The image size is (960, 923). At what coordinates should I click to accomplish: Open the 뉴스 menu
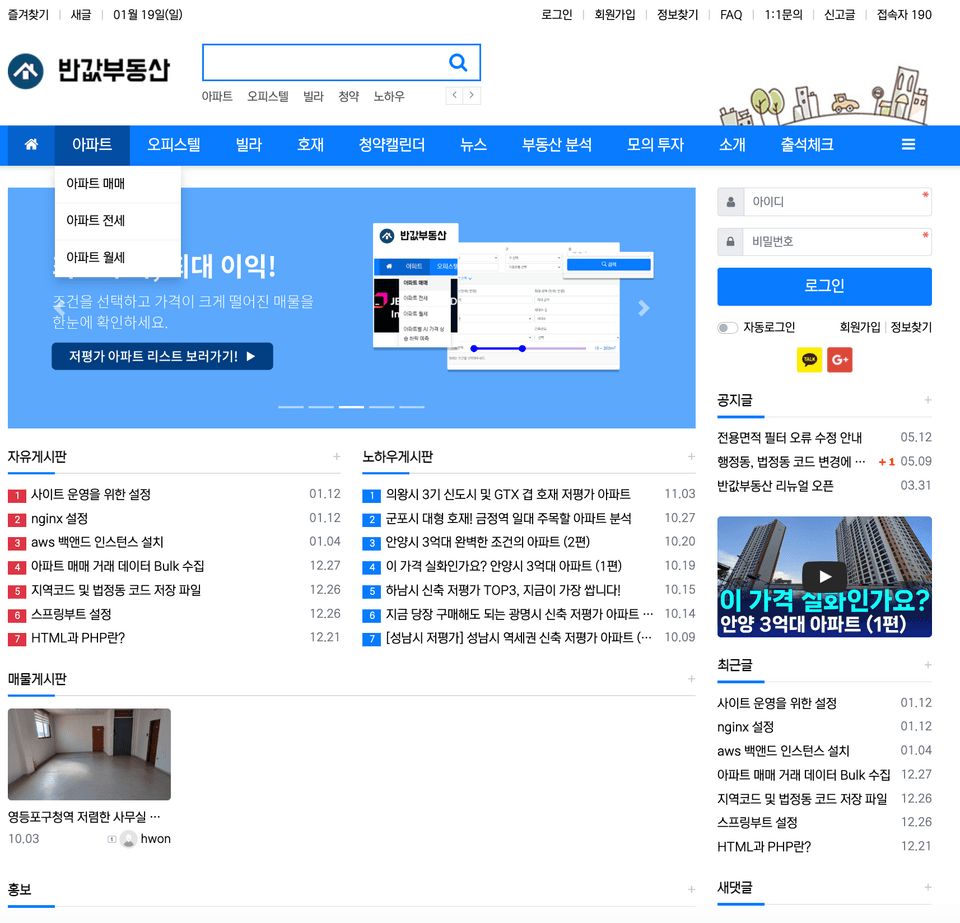click(x=473, y=144)
